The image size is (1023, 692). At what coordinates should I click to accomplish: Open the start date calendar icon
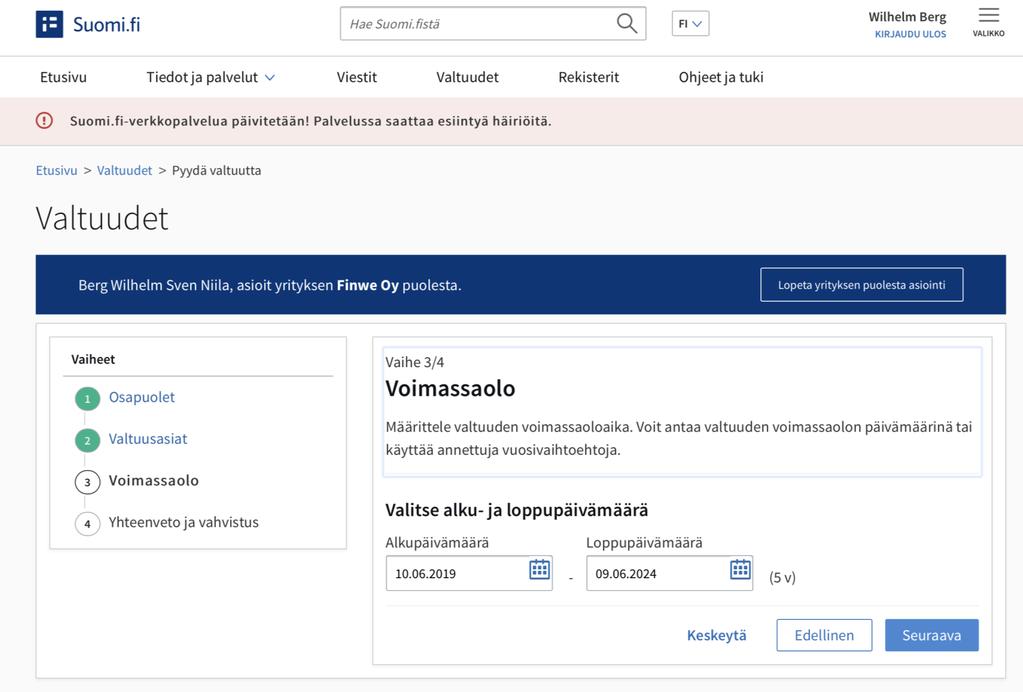[540, 569]
